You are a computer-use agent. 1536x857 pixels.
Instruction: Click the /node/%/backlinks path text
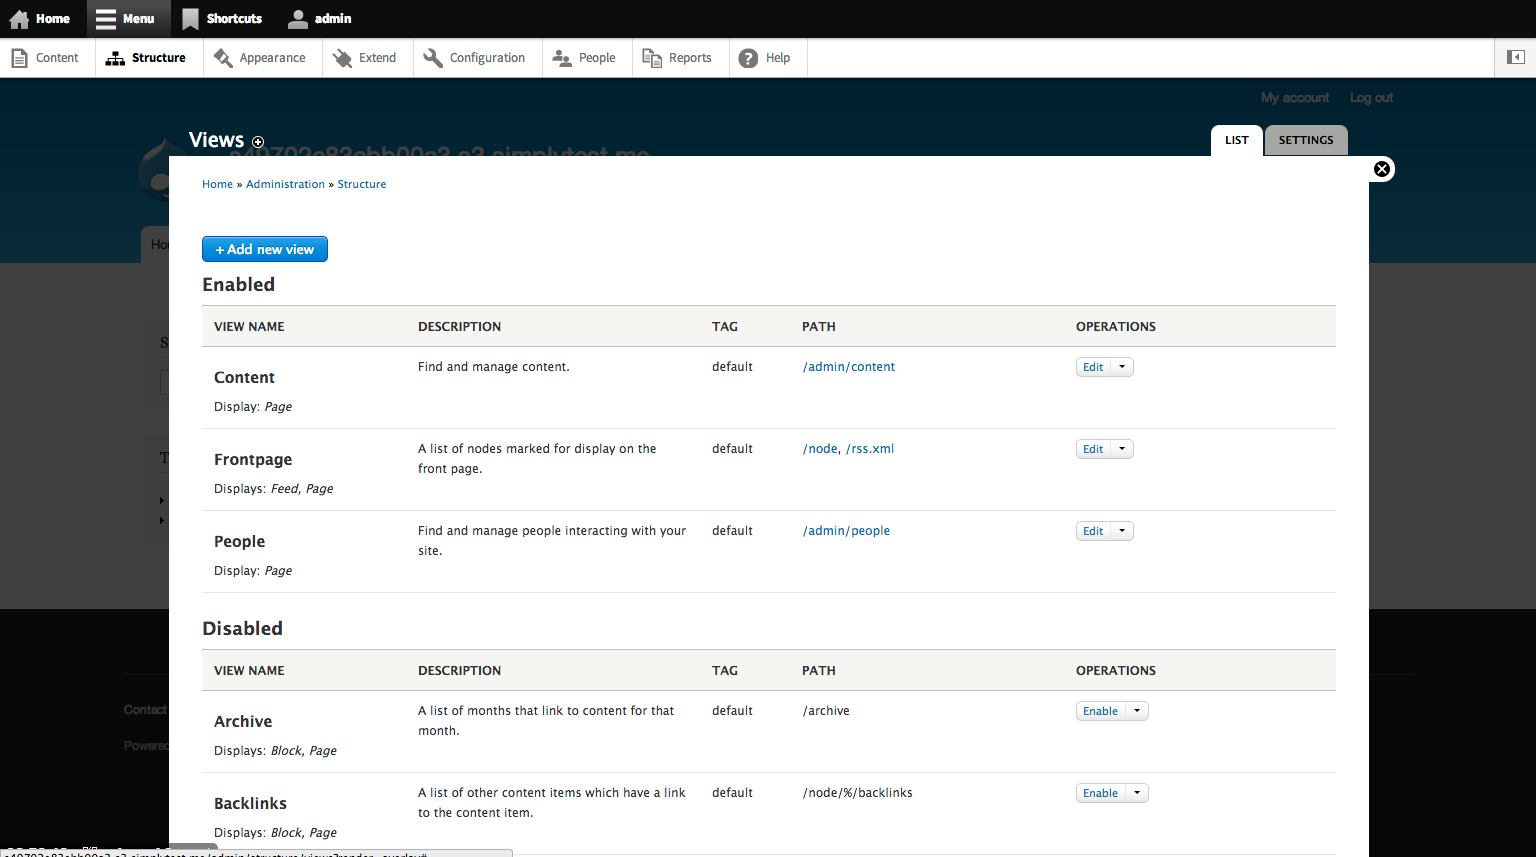[857, 793]
